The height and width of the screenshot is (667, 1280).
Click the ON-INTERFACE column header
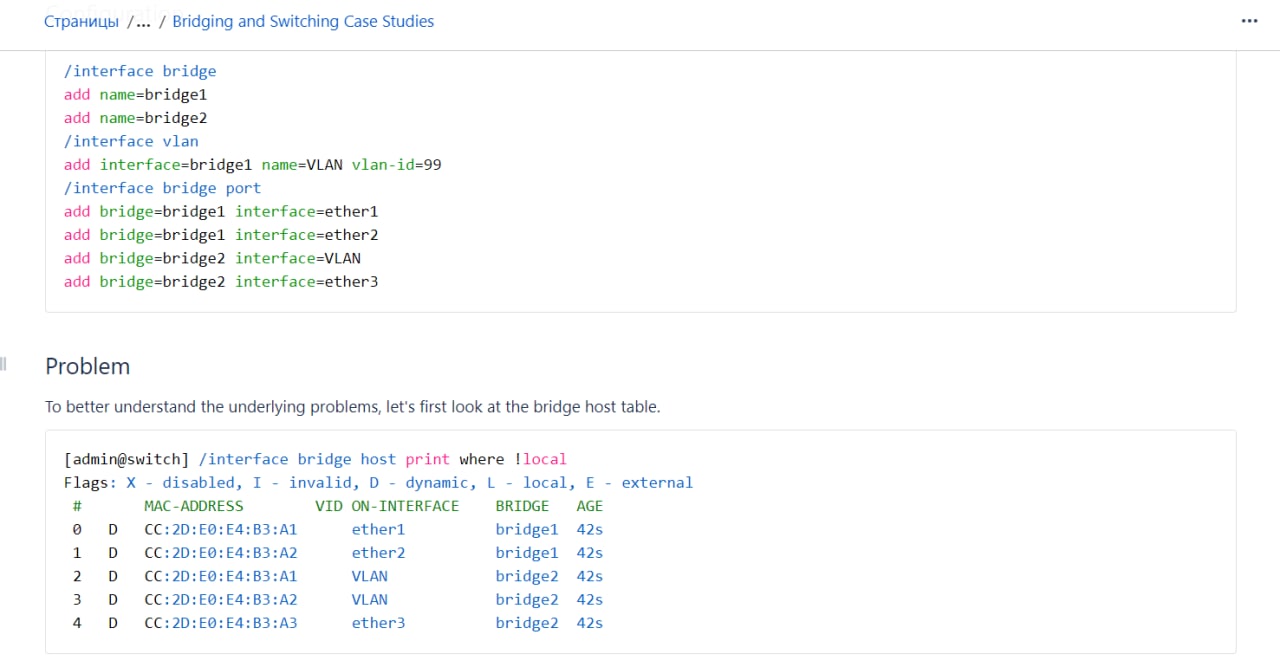(x=405, y=506)
